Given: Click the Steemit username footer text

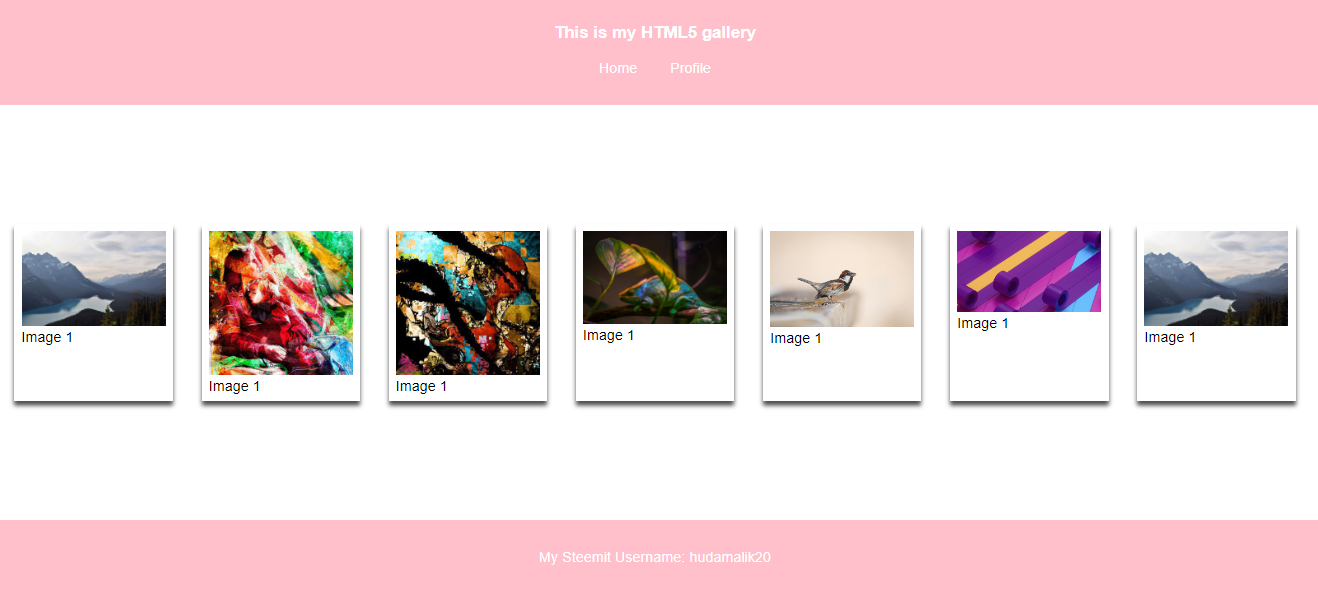Looking at the screenshot, I should pos(655,557).
